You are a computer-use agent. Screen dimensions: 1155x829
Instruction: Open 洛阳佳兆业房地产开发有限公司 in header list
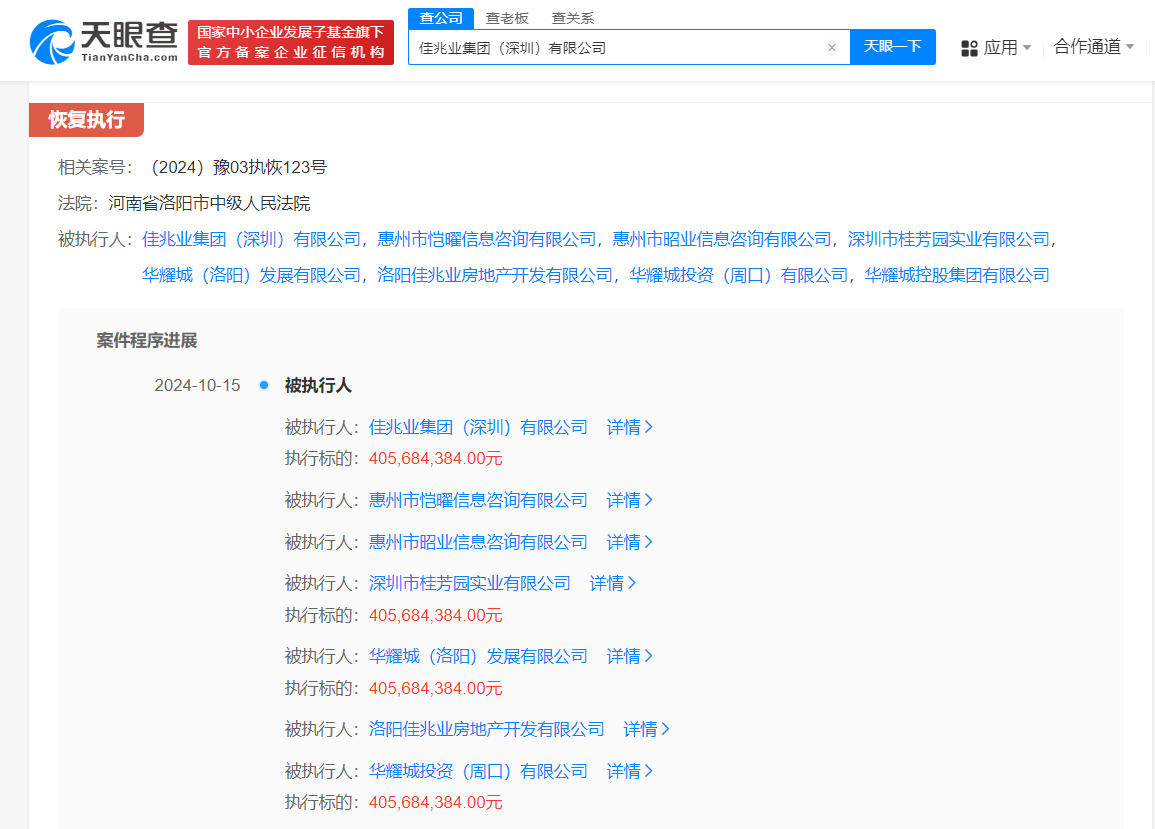[495, 276]
